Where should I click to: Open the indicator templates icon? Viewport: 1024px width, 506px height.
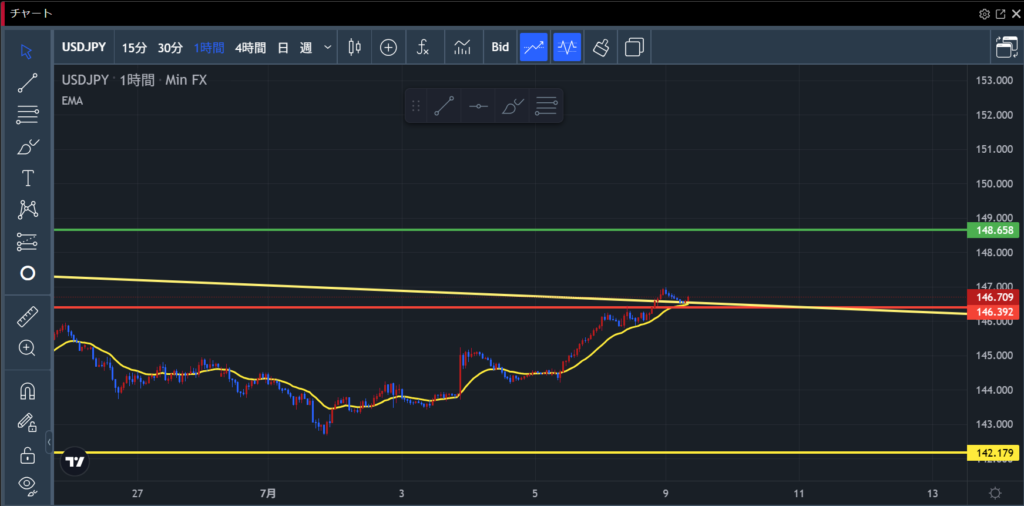pos(462,47)
